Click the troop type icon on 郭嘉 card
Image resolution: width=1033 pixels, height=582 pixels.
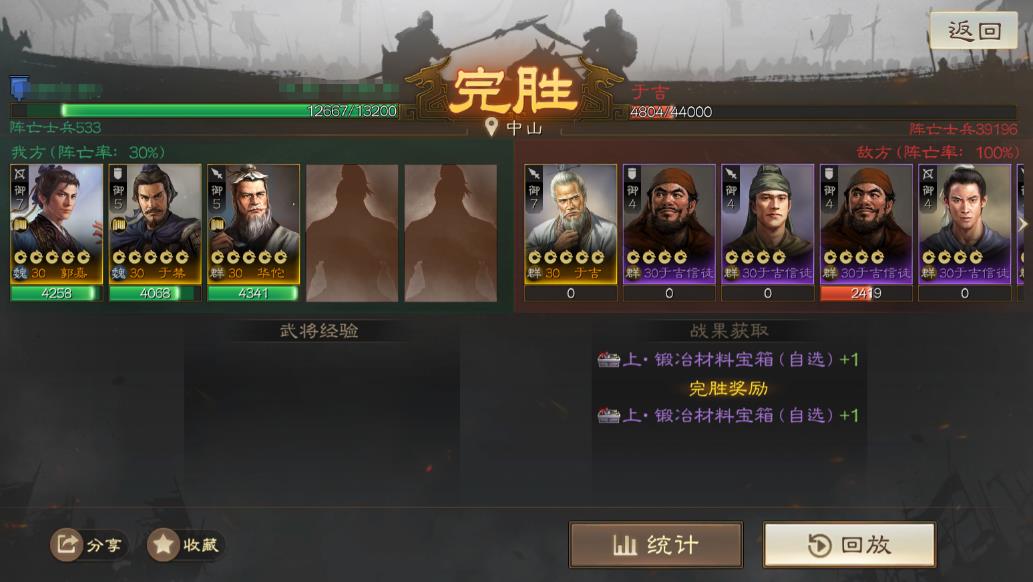pos(20,174)
